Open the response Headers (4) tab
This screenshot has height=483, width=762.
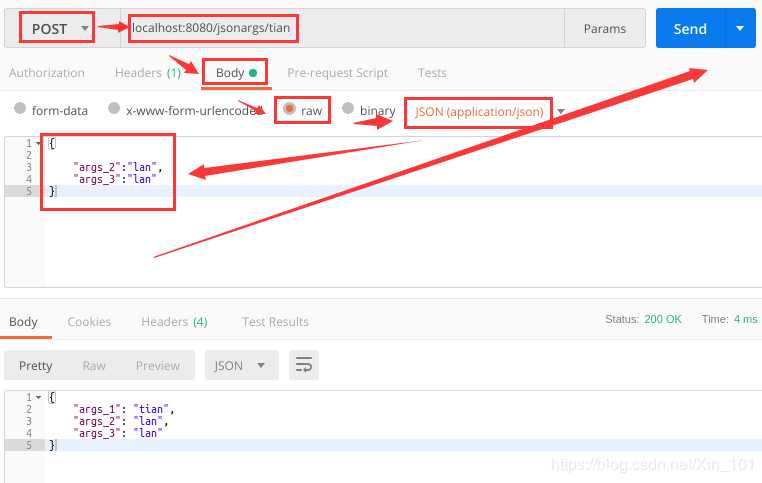point(174,322)
